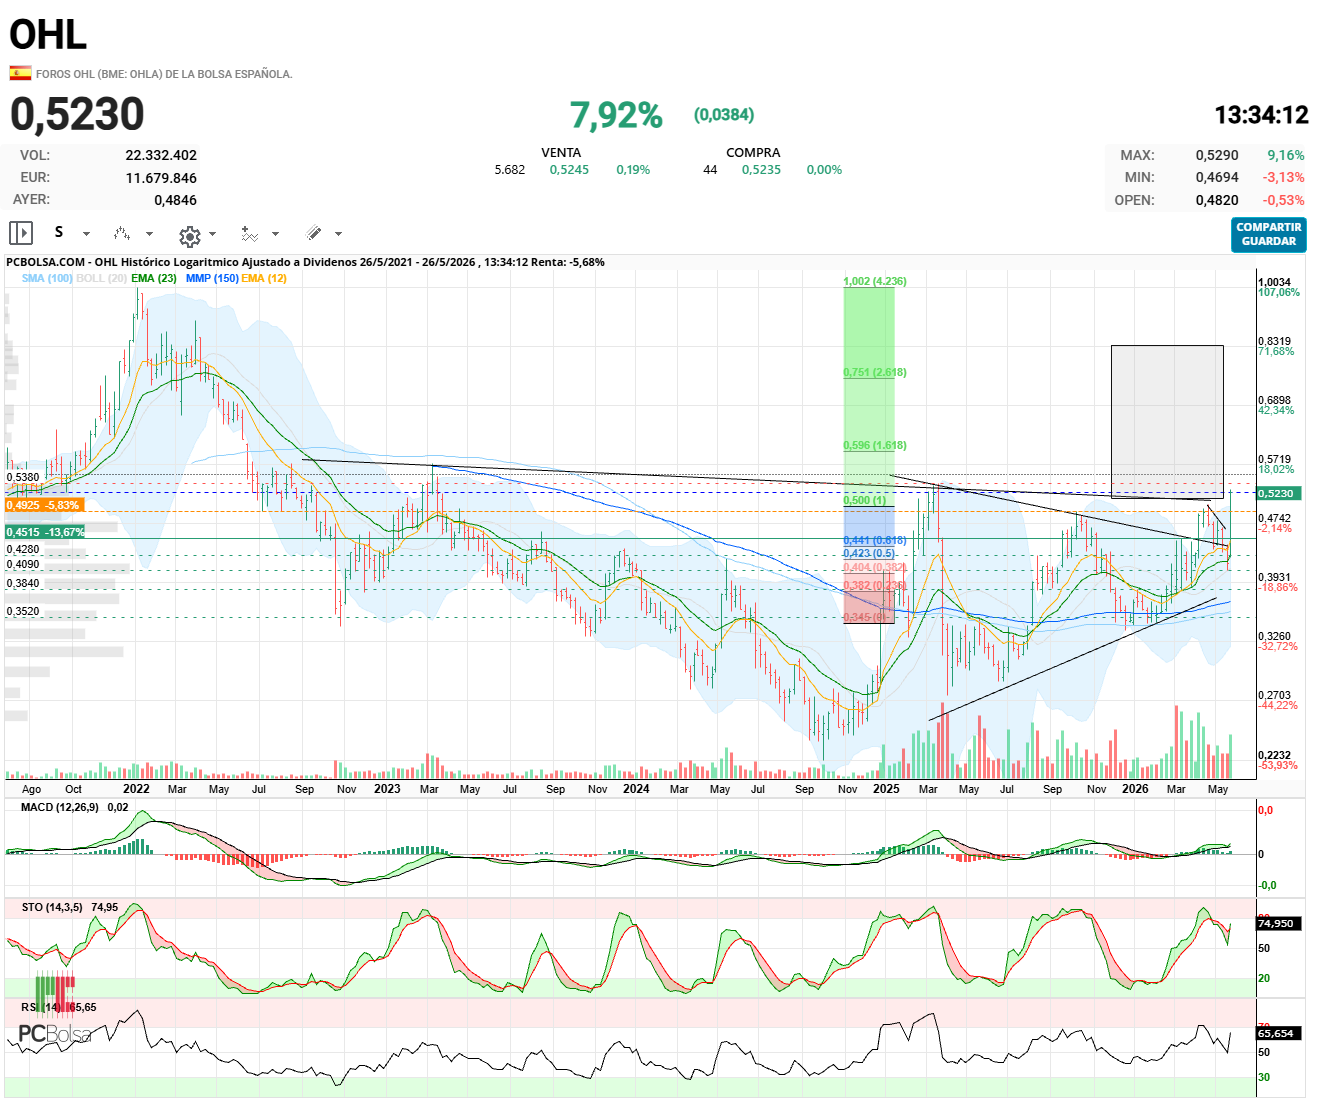The image size is (1317, 1098).
Task: Click the COMPARTIR GUARDAR button
Action: tap(1269, 235)
